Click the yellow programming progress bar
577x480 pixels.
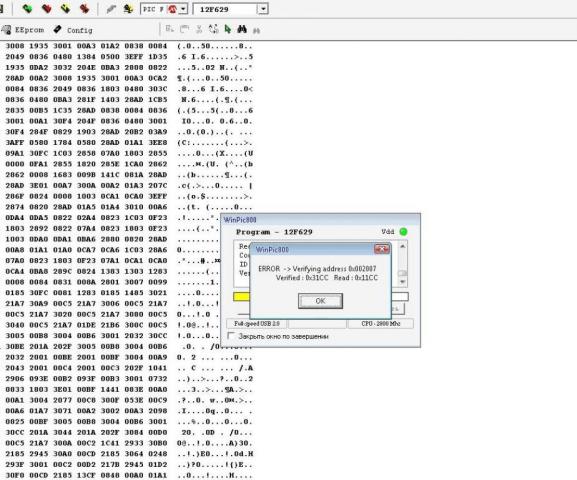click(241, 296)
